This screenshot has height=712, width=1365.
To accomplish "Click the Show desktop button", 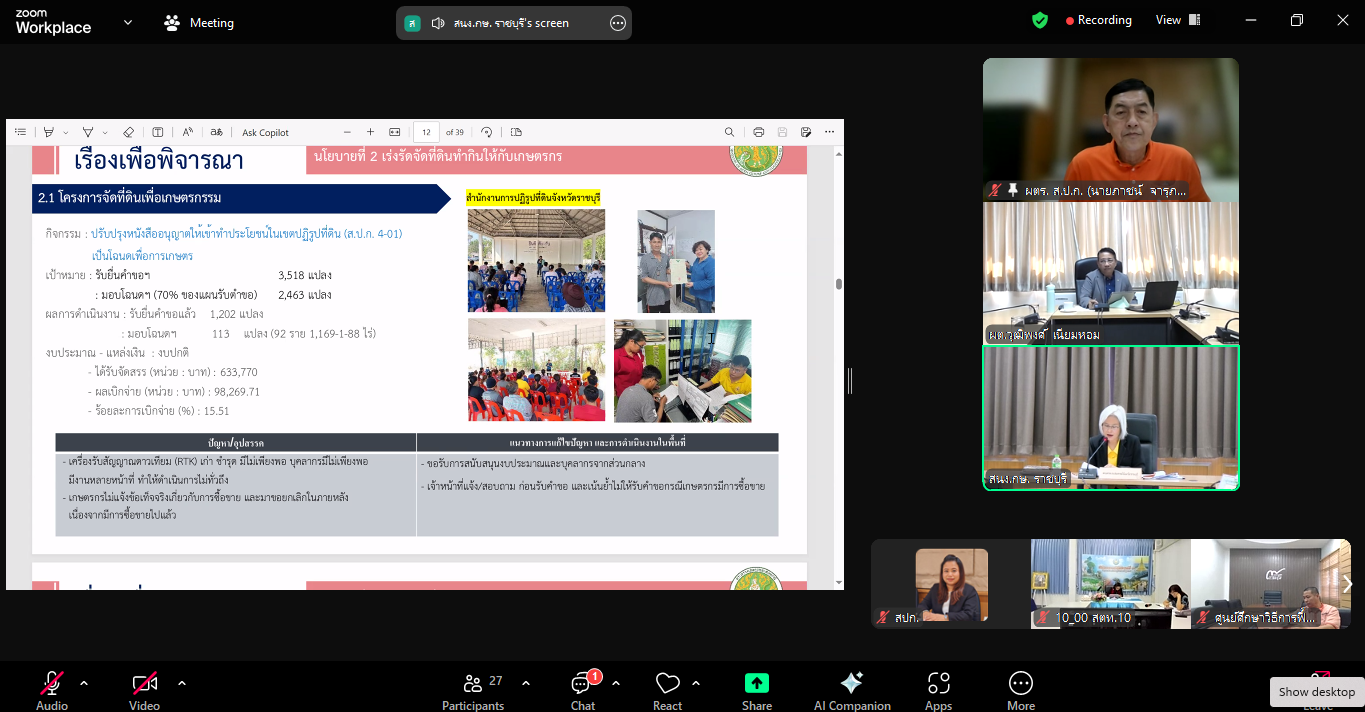I will point(1316,692).
